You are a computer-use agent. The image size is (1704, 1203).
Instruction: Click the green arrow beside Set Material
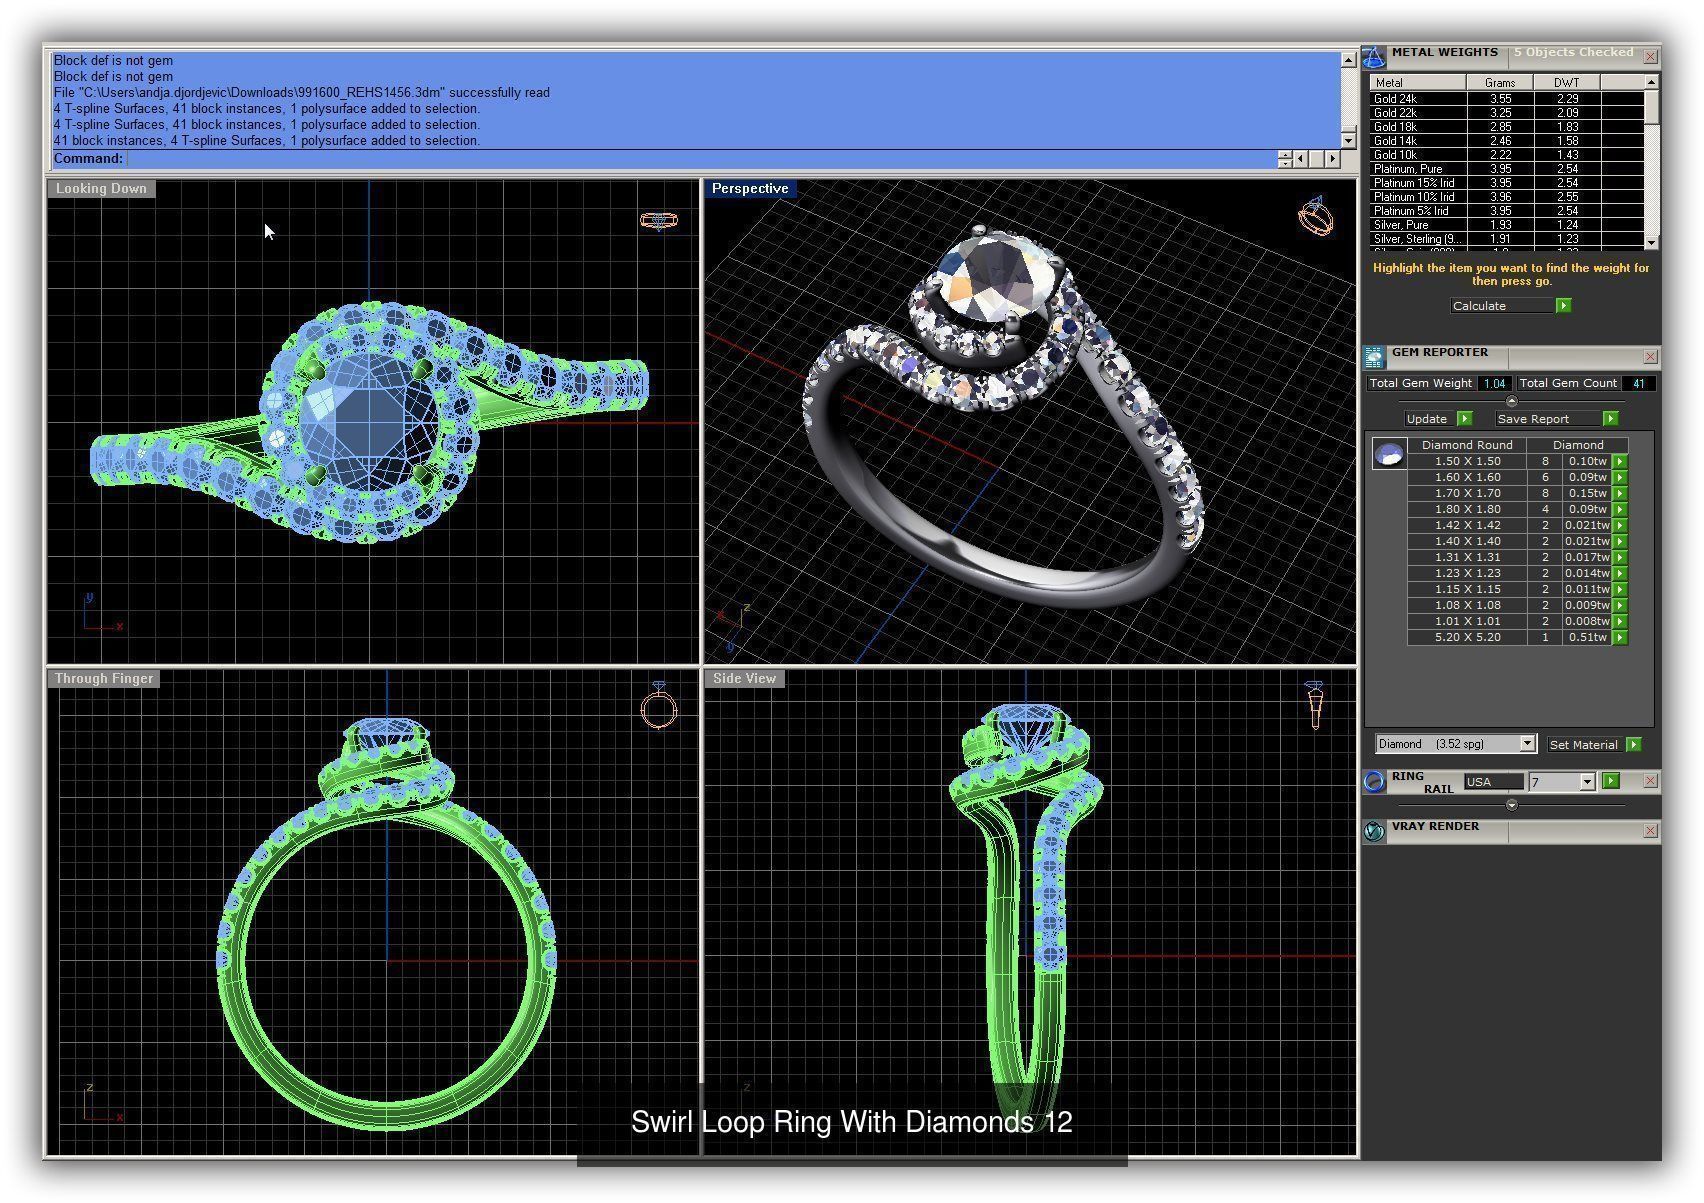pyautogui.click(x=1634, y=745)
